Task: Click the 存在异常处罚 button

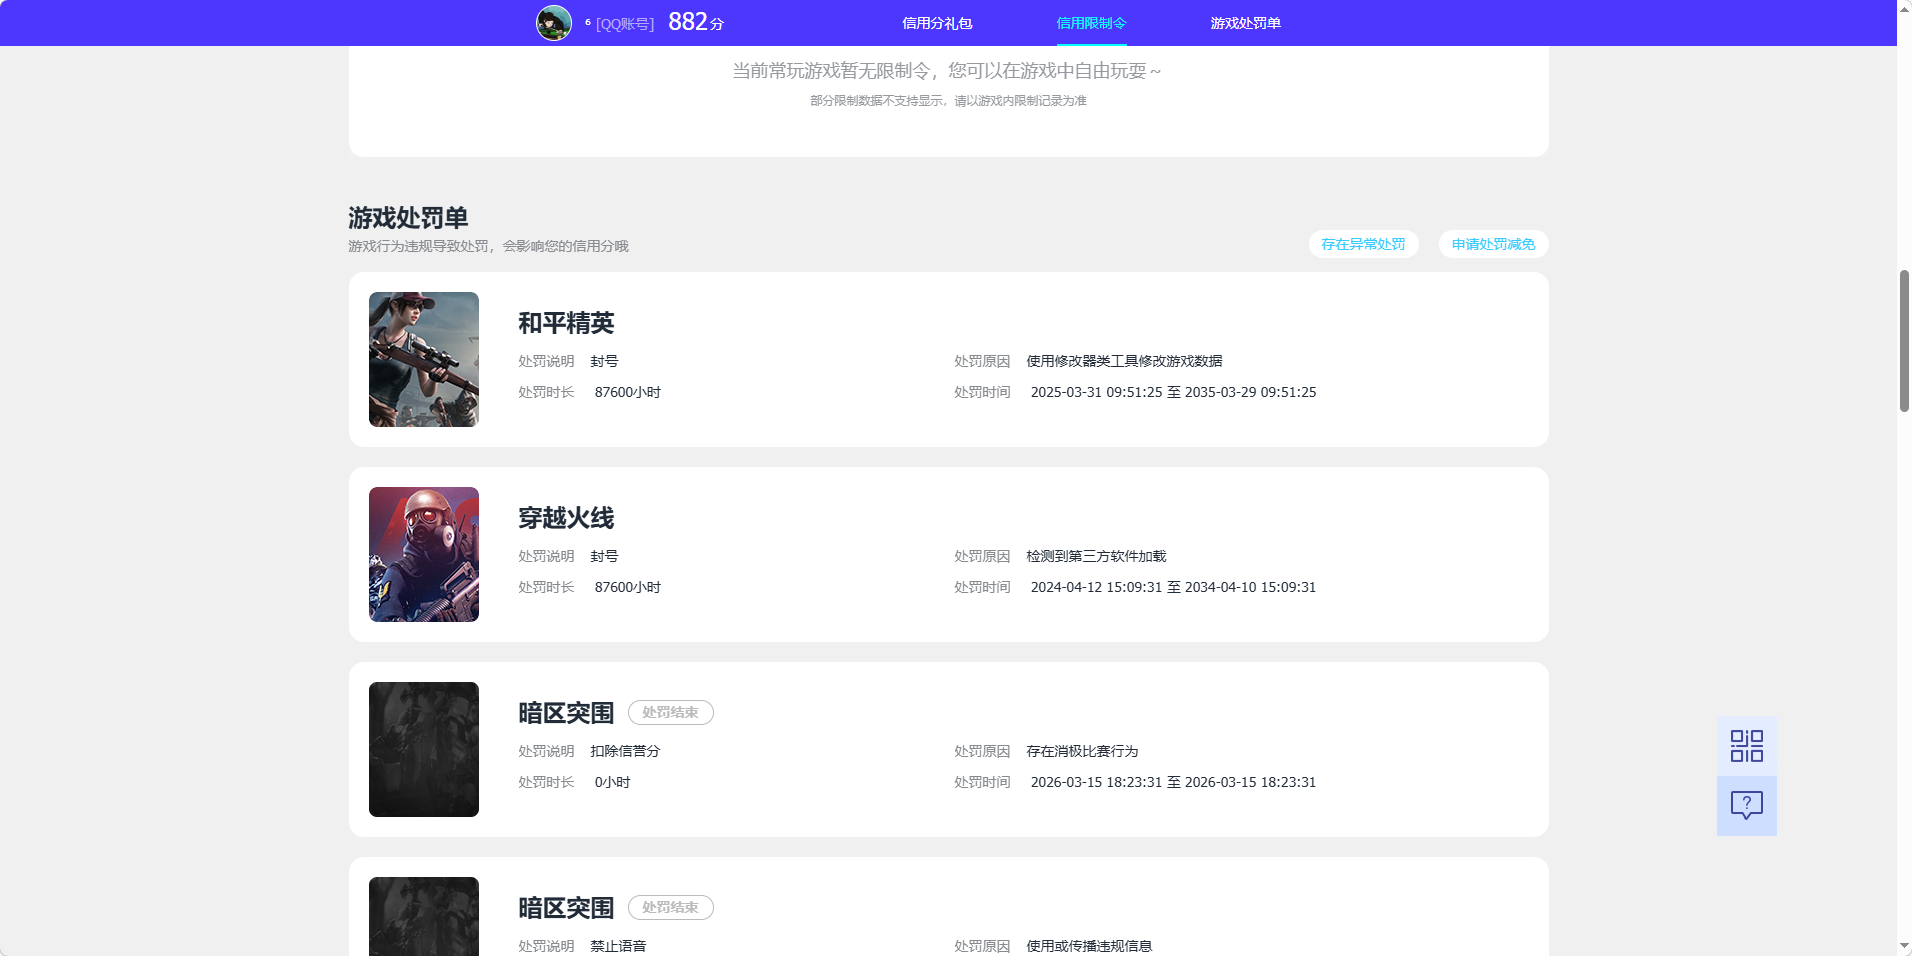Action: pyautogui.click(x=1362, y=244)
